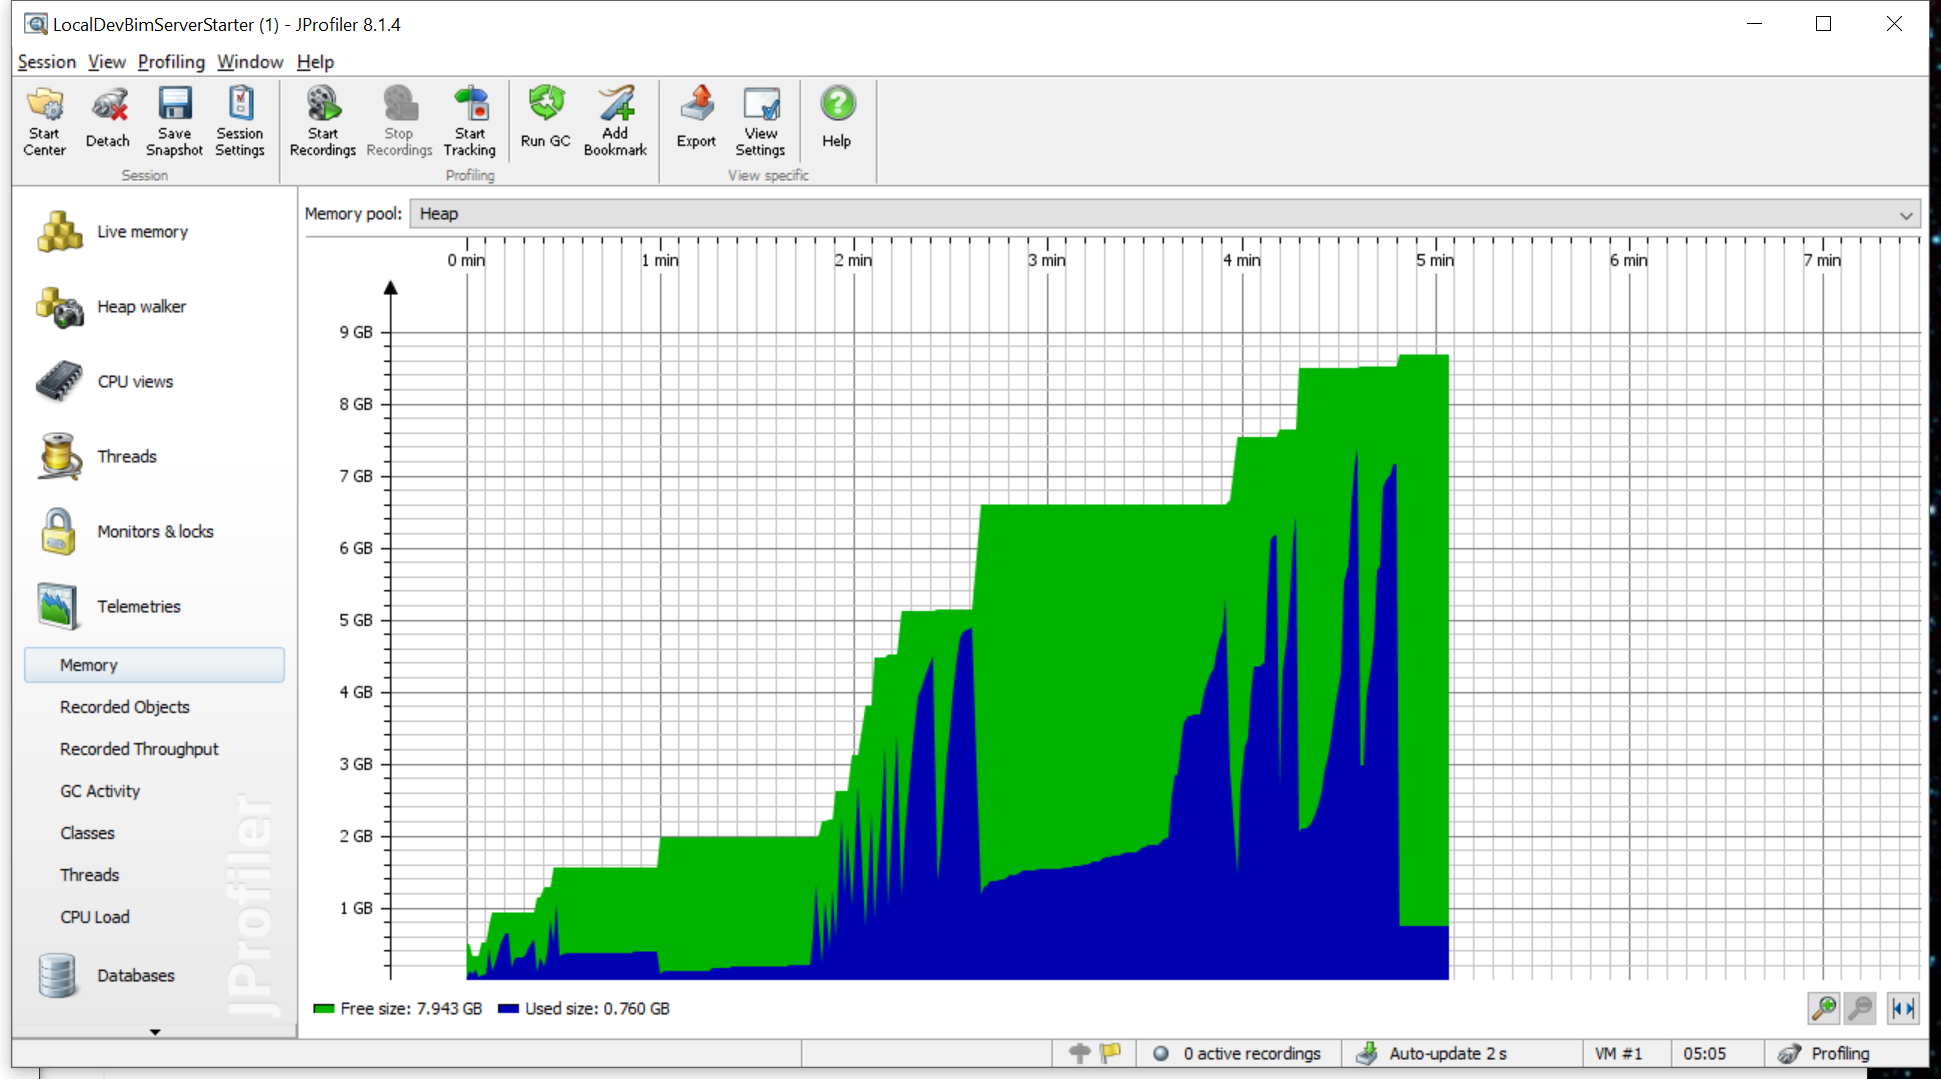Select GC Activity telemetry view
The width and height of the screenshot is (1941, 1079).
pyautogui.click(x=100, y=791)
